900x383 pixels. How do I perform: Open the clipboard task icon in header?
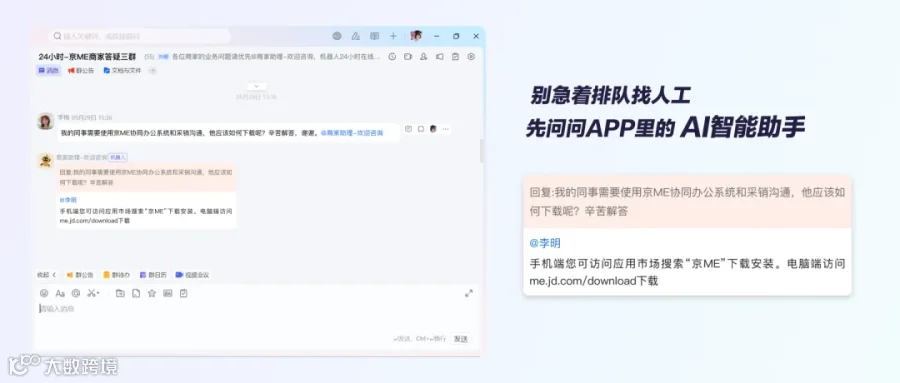[x=455, y=56]
